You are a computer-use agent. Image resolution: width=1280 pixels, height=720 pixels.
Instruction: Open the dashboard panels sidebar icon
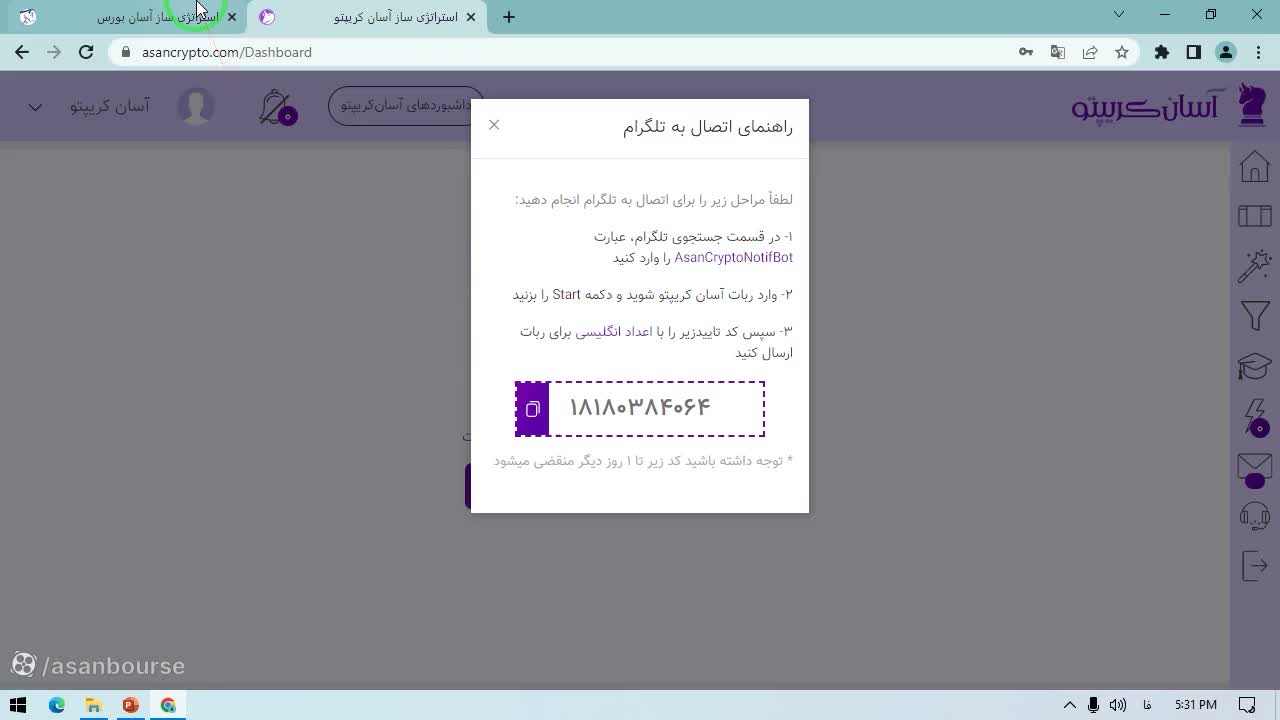pos(1254,216)
